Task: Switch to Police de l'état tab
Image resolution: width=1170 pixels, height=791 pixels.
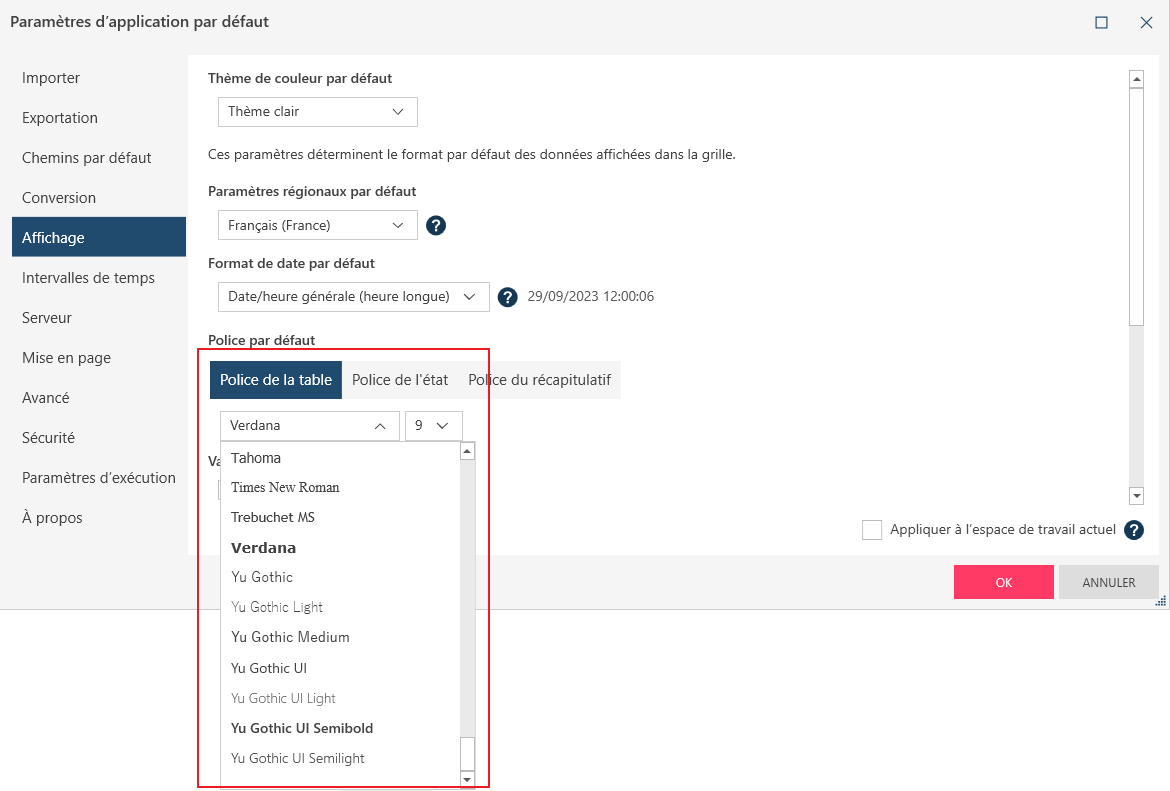Action: (x=400, y=380)
